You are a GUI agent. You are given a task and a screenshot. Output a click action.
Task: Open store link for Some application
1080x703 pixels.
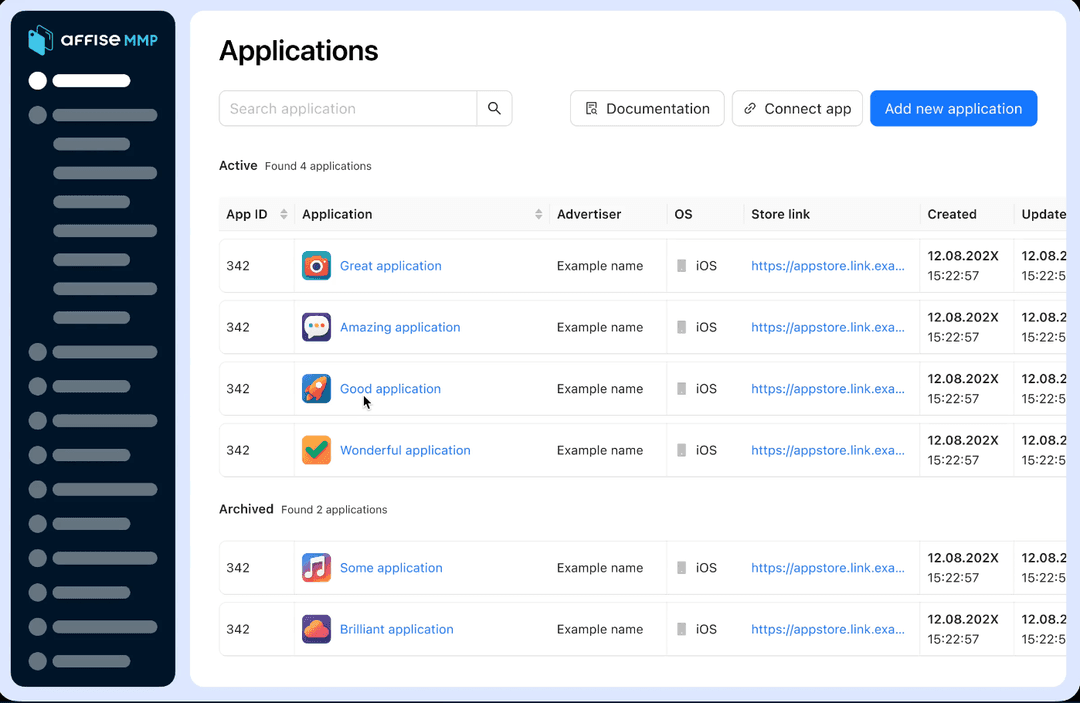(x=828, y=568)
